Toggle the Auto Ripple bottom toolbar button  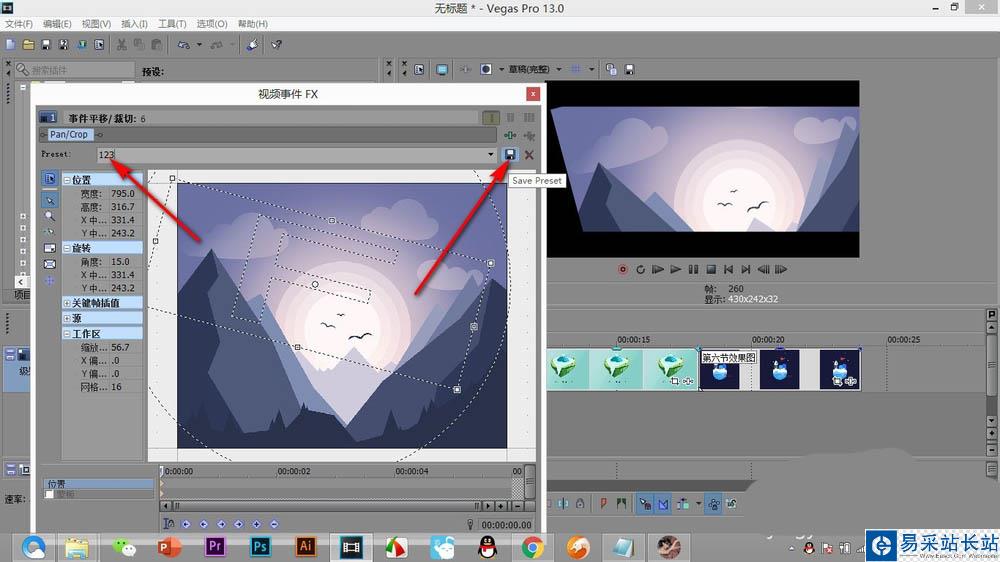tap(683, 504)
